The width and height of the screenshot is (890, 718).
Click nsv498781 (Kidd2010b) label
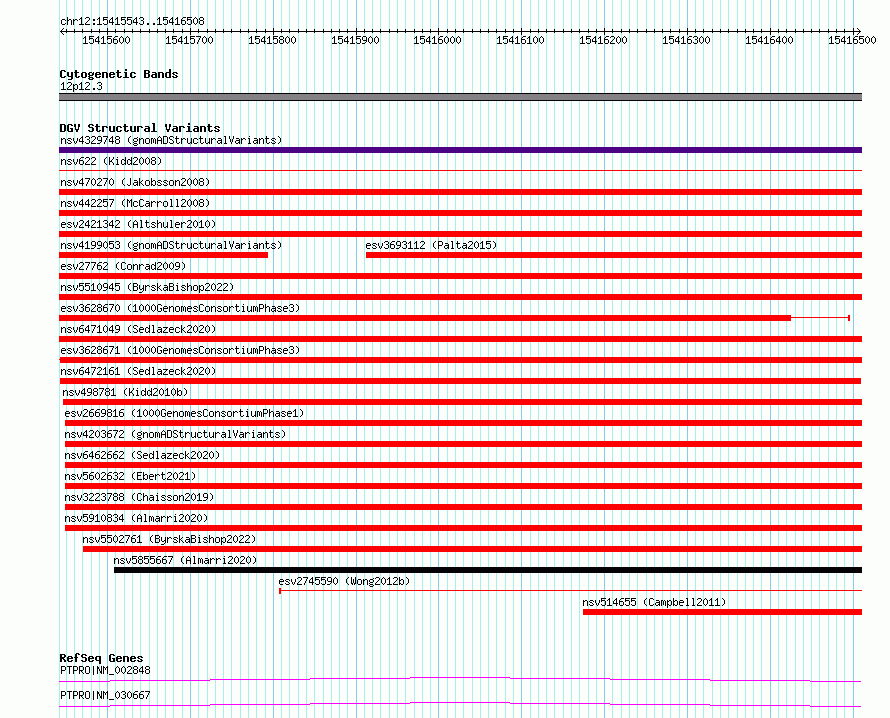click(125, 392)
